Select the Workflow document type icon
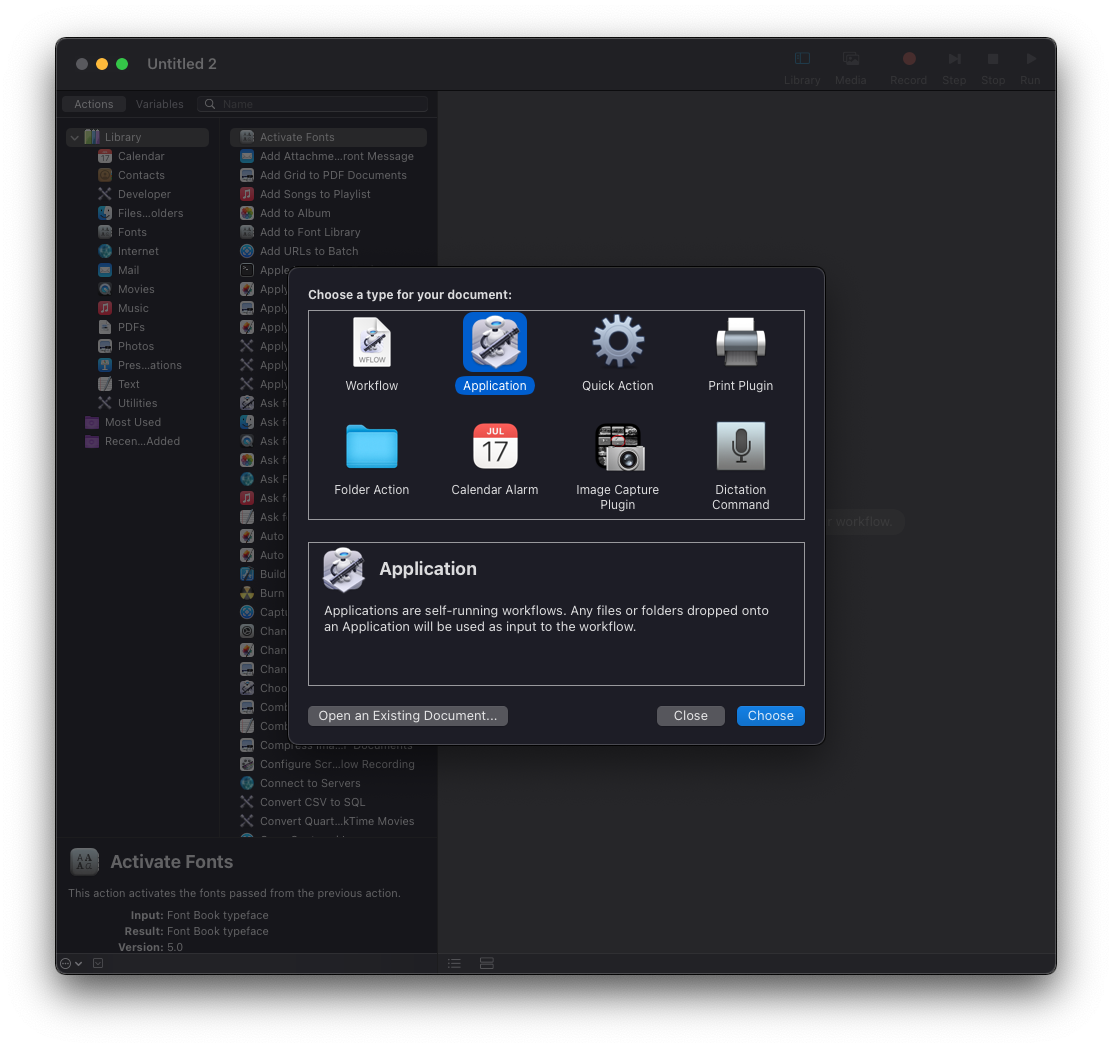Image resolution: width=1112 pixels, height=1048 pixels. [x=371, y=343]
